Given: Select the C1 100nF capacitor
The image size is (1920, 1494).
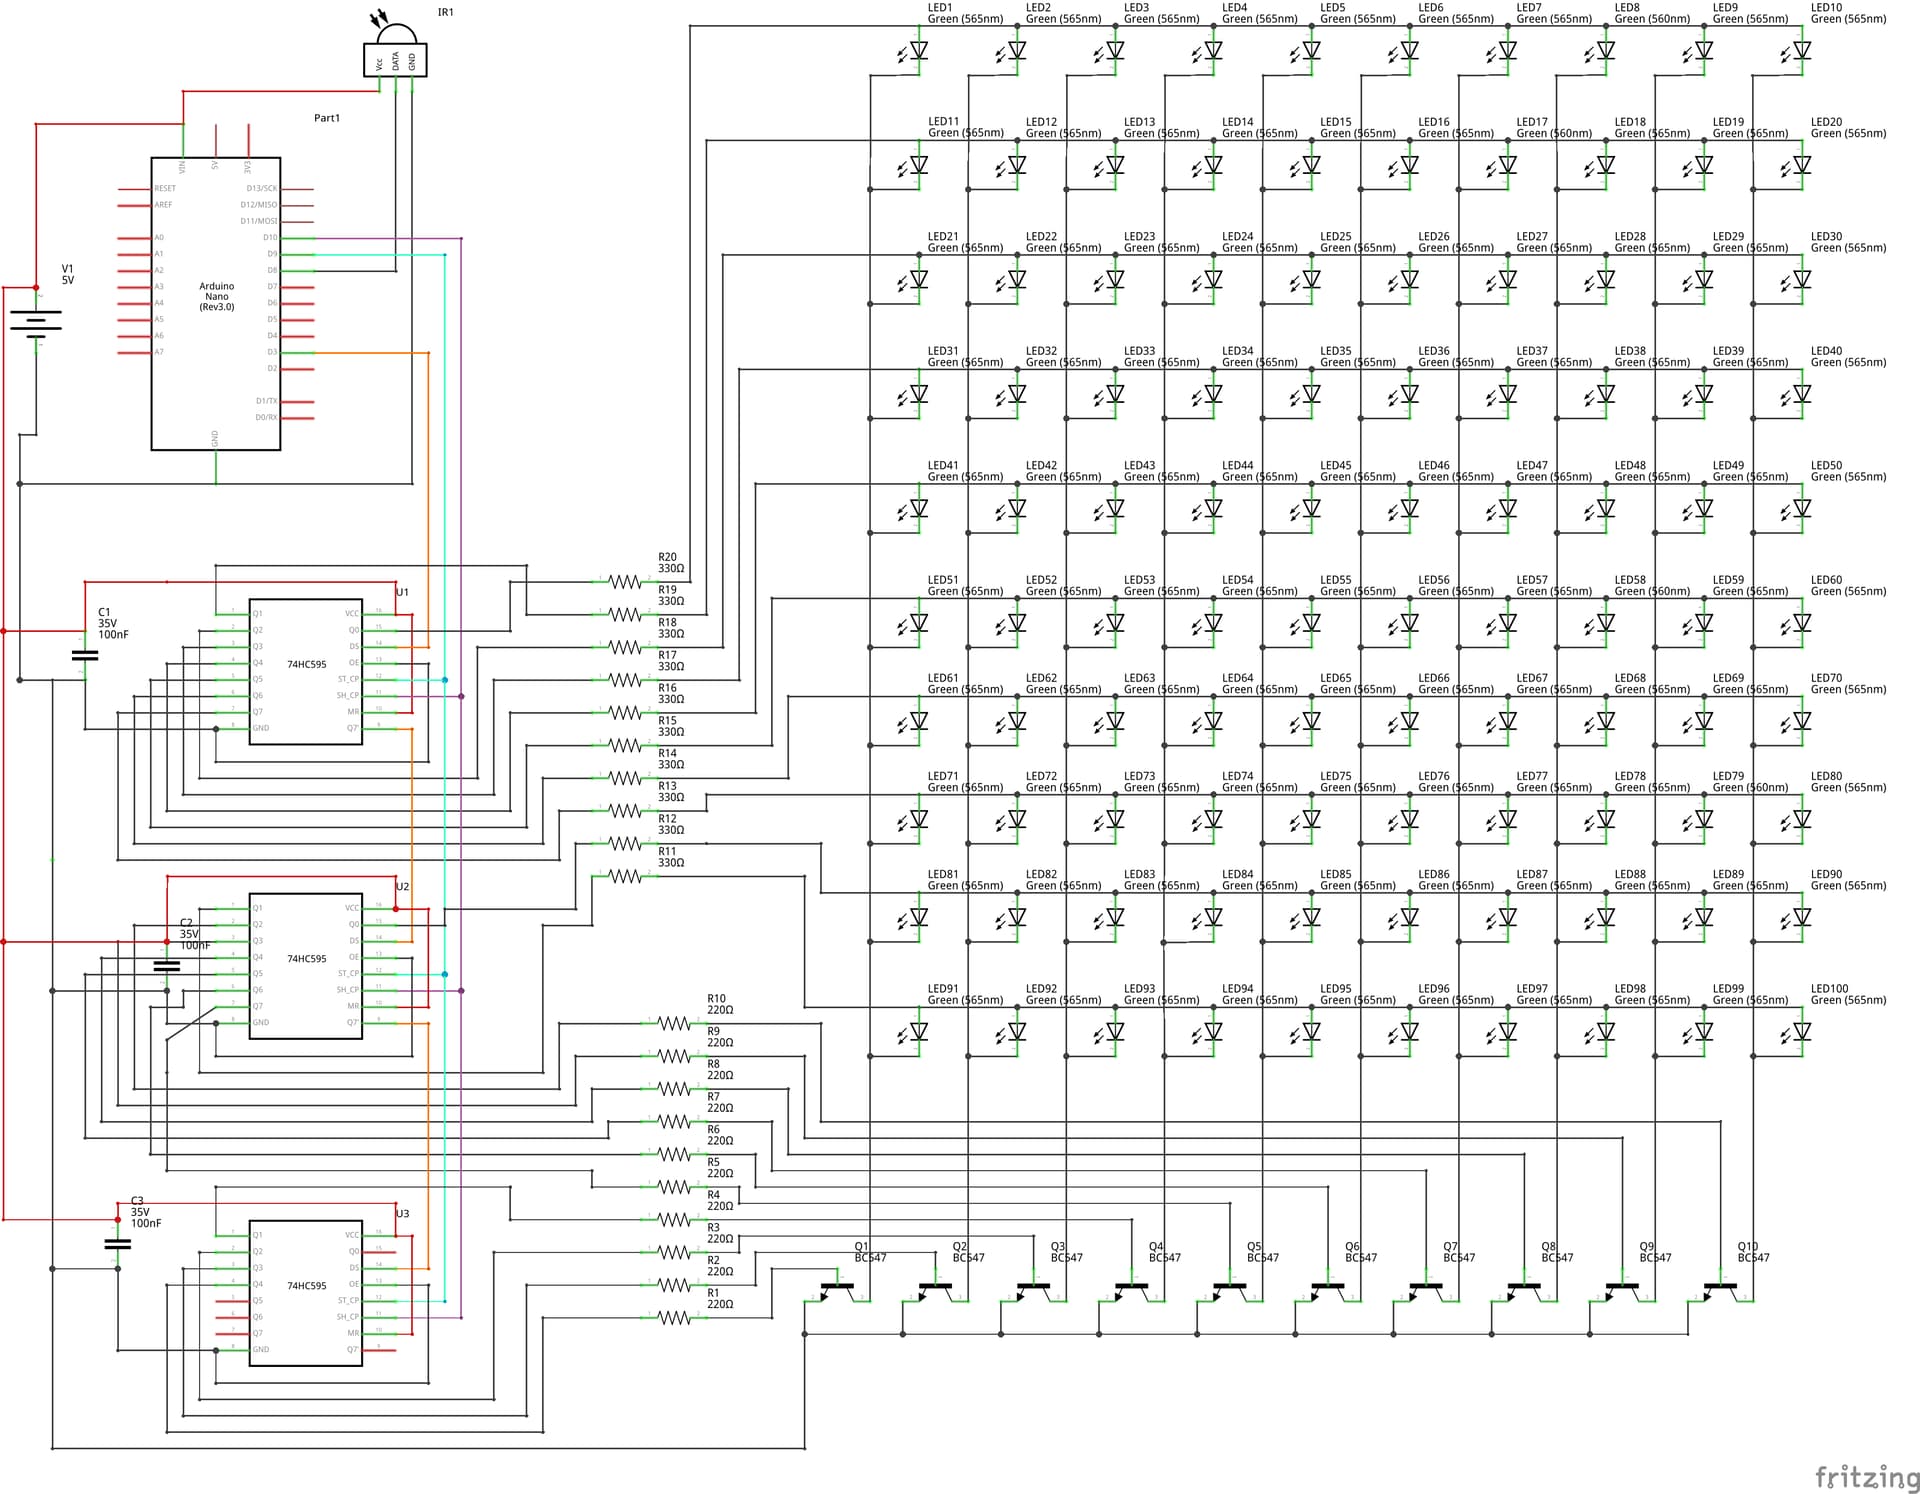Looking at the screenshot, I should point(85,655).
